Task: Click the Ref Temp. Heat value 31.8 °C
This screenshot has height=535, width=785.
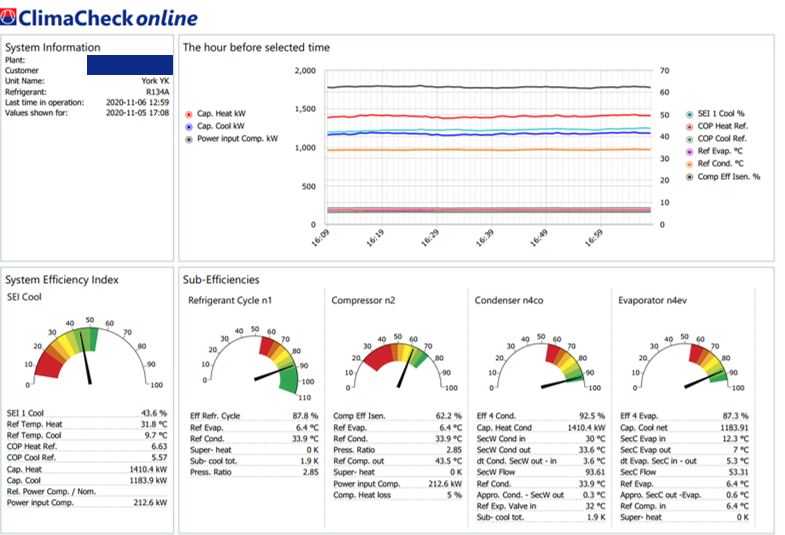Action: click(x=154, y=424)
